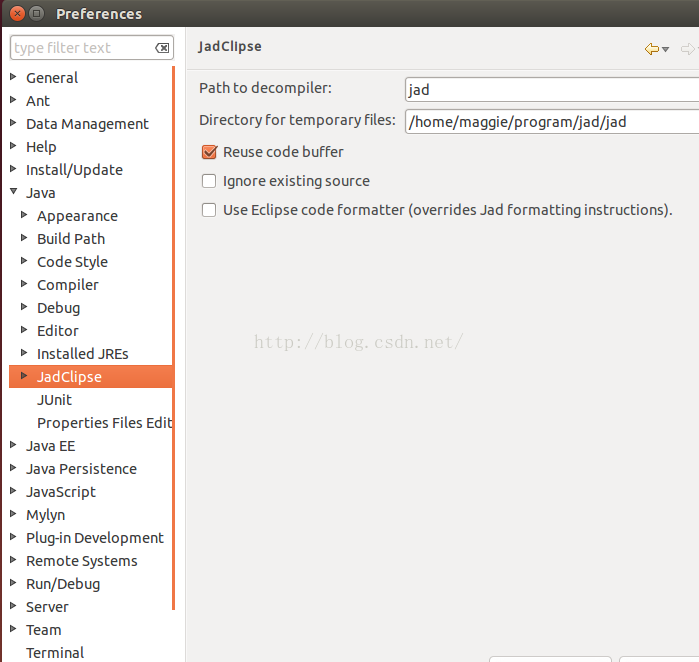Expand the Data Management node

point(13,123)
